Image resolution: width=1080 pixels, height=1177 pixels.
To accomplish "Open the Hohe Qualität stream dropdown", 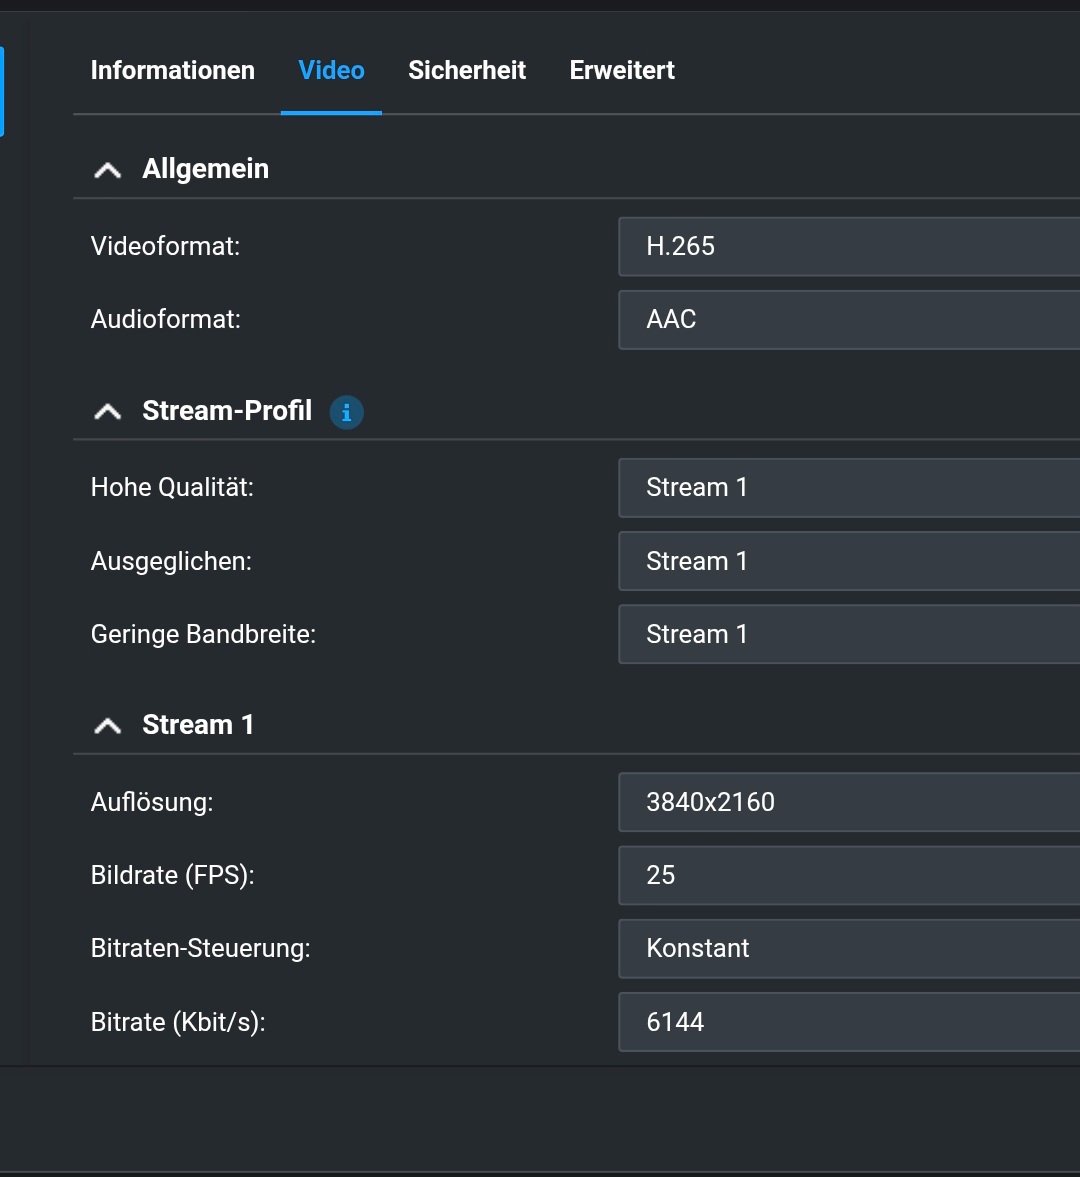I will (x=849, y=488).
